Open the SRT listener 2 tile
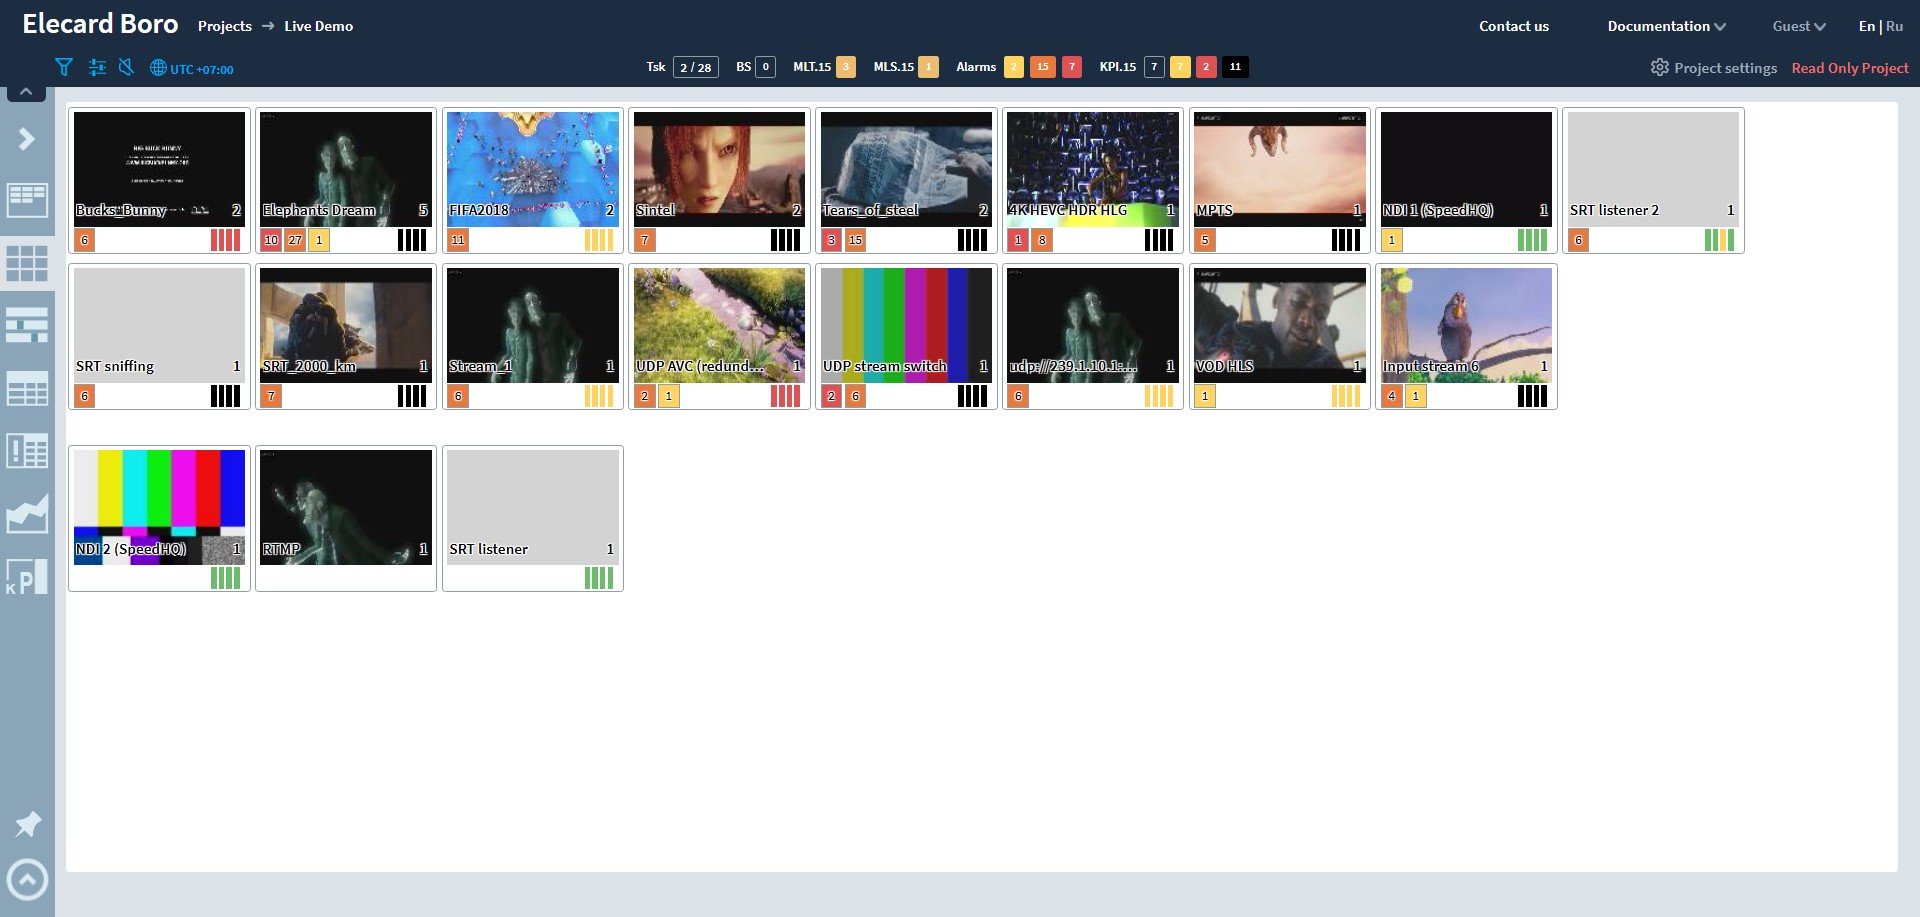The height and width of the screenshot is (917, 1920). (x=1653, y=169)
